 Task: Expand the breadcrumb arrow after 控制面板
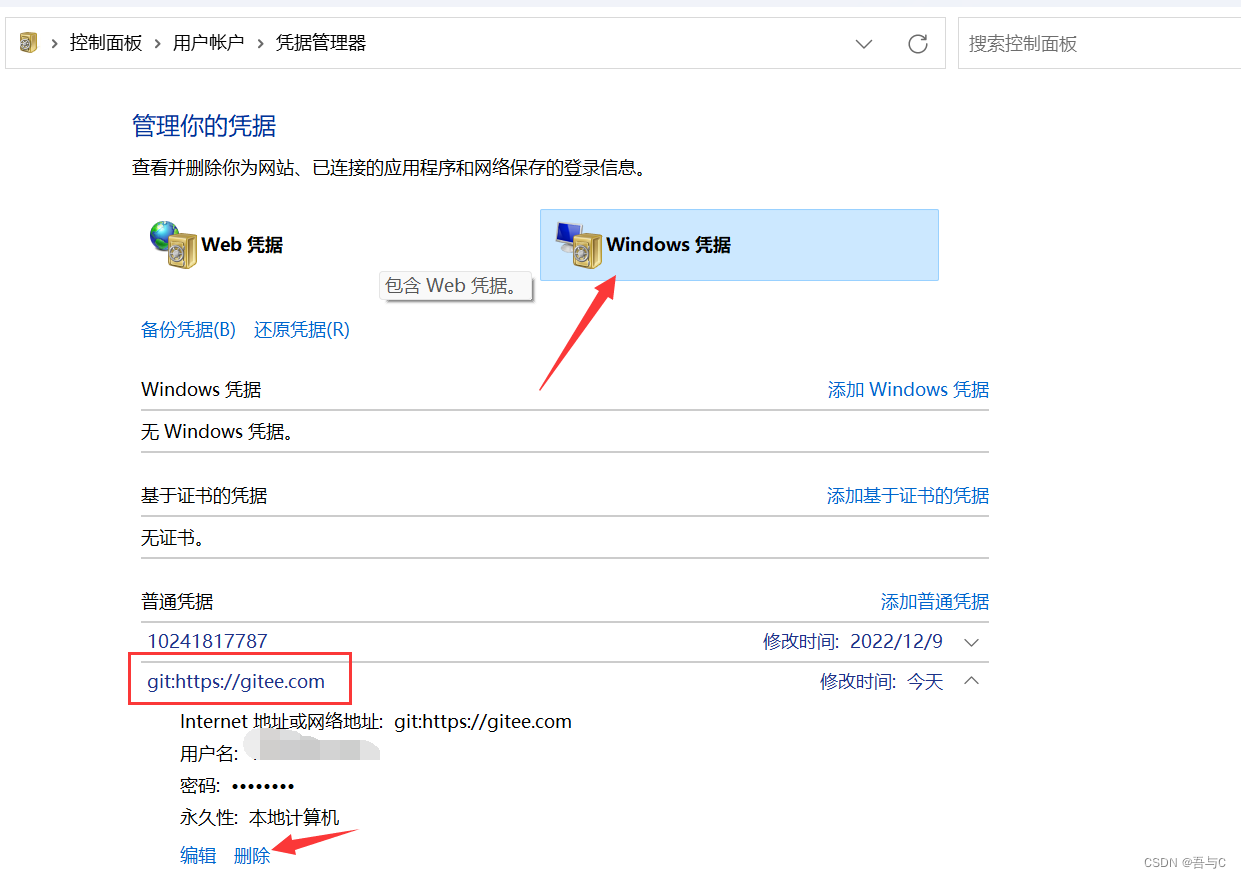pyautogui.click(x=157, y=43)
